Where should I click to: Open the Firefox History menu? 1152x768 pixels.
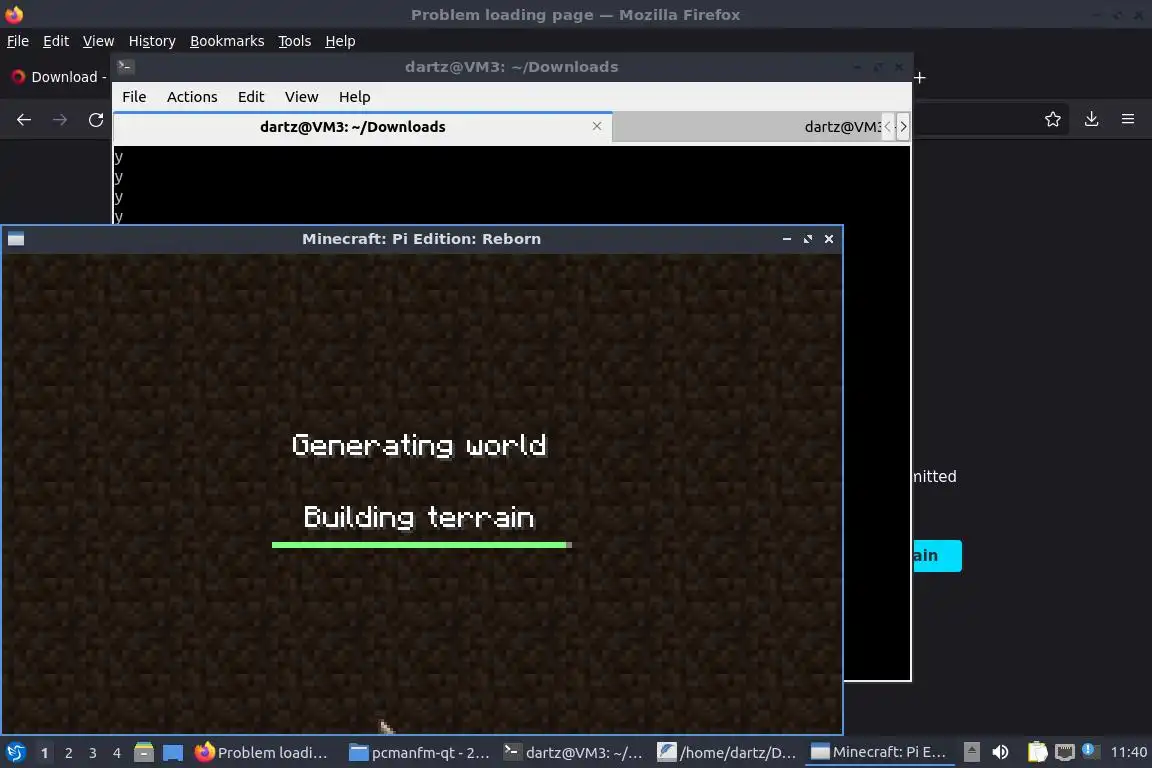[152, 41]
